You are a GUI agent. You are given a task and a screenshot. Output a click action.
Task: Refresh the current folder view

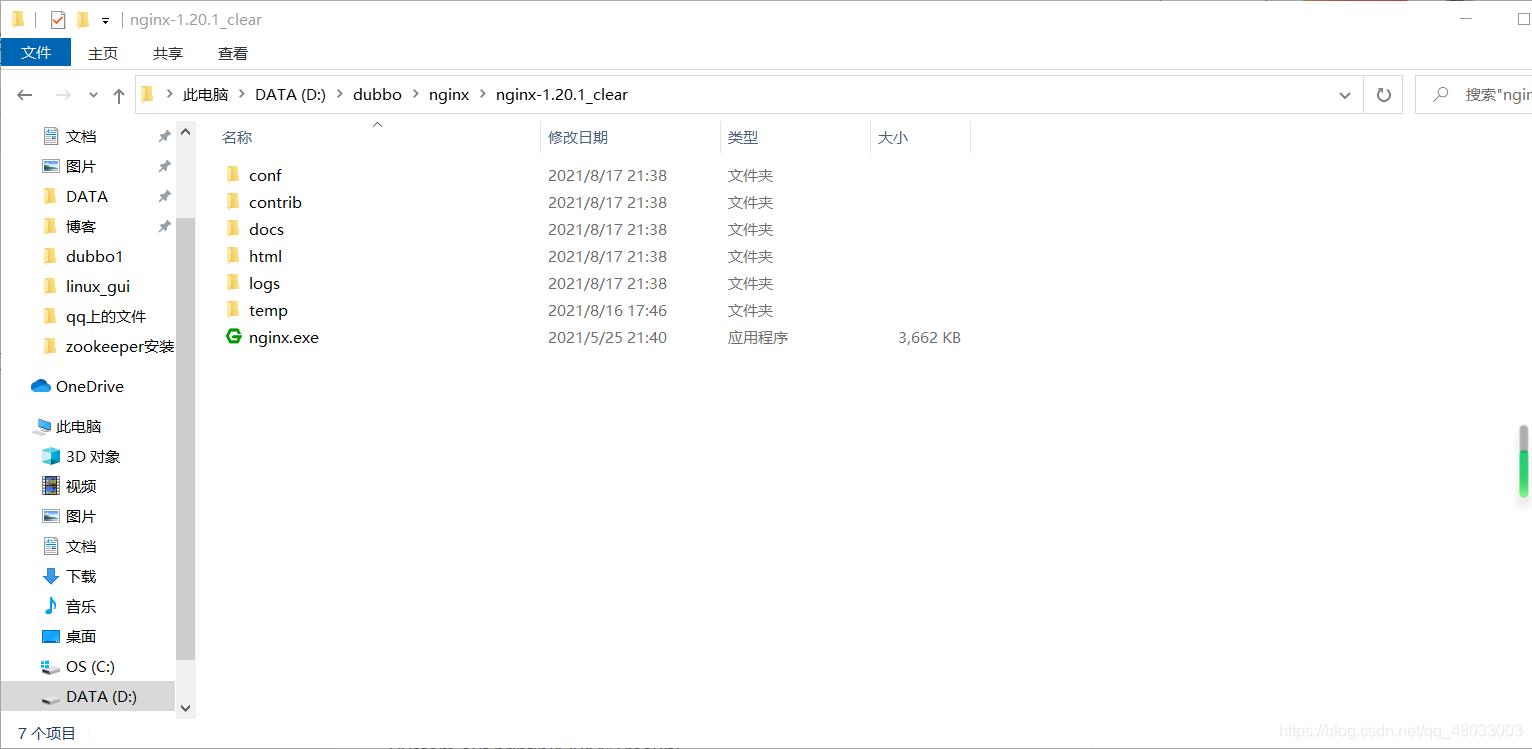coord(1384,95)
